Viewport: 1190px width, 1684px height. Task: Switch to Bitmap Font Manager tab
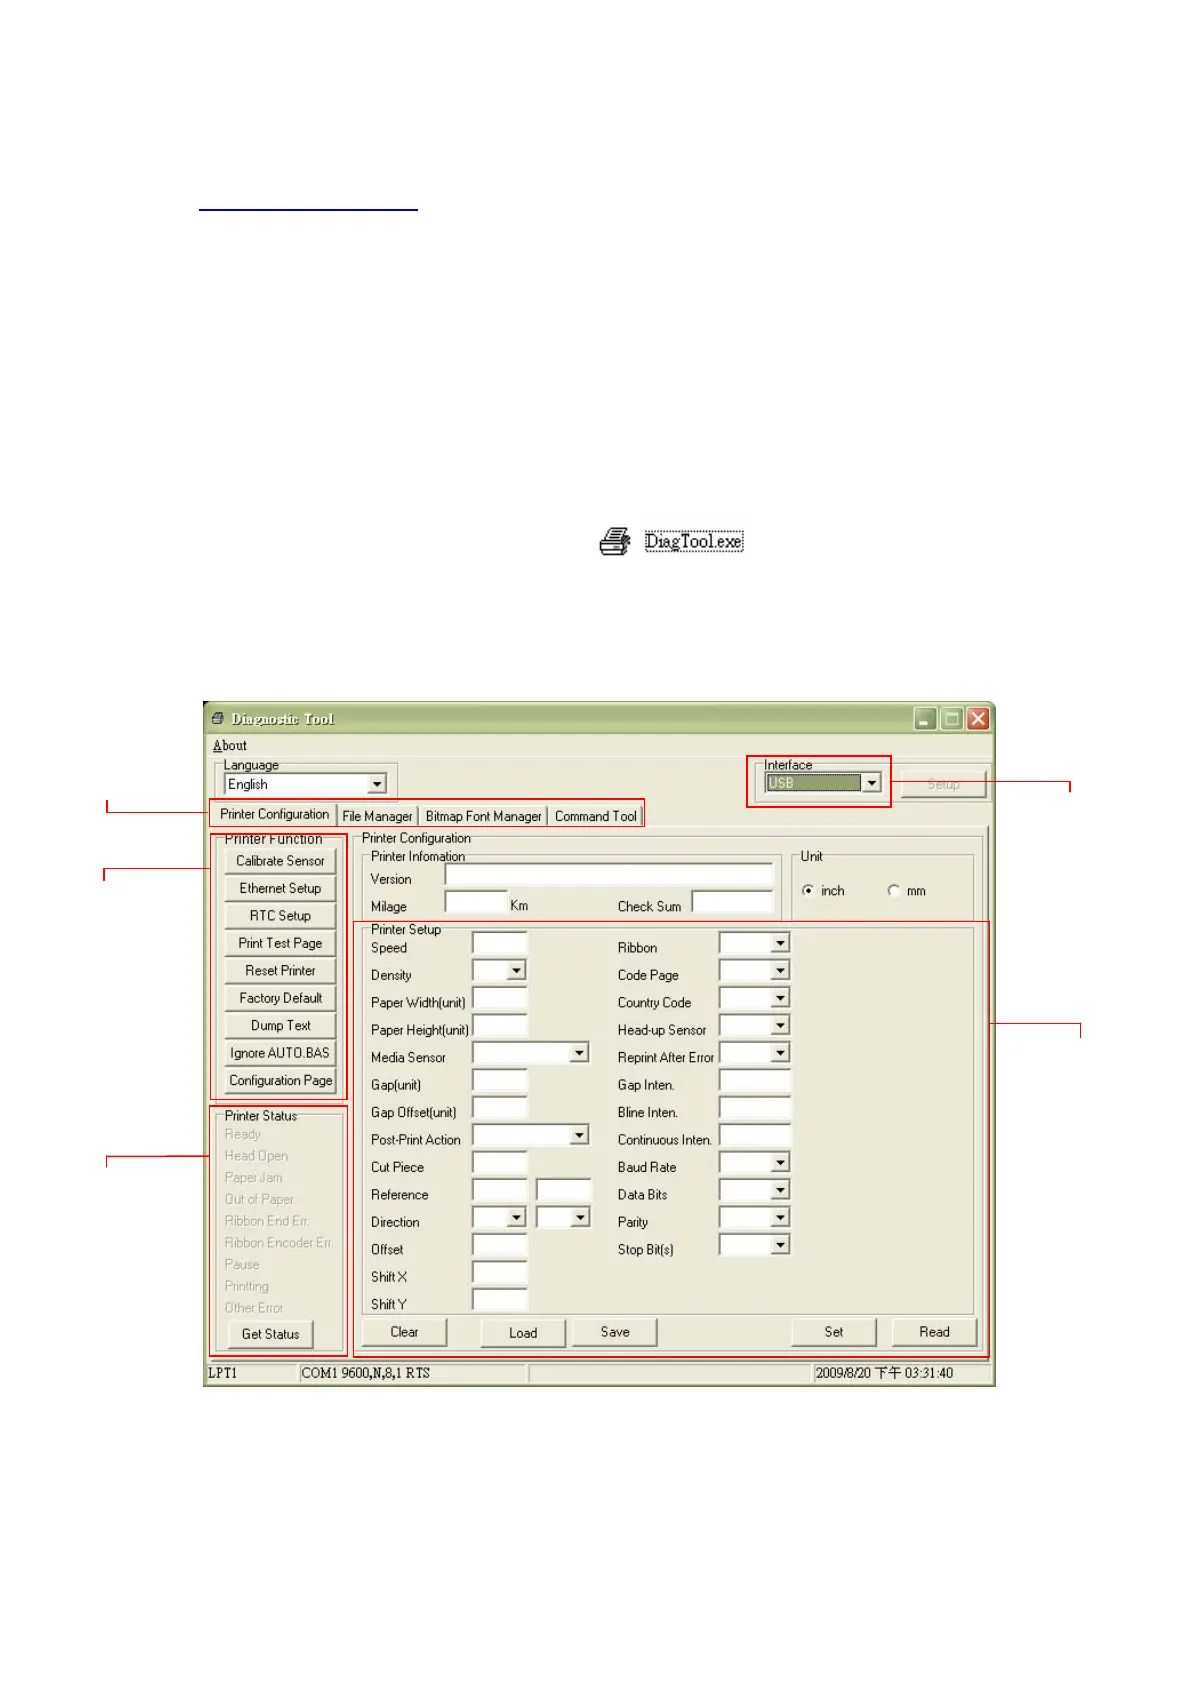tap(483, 816)
